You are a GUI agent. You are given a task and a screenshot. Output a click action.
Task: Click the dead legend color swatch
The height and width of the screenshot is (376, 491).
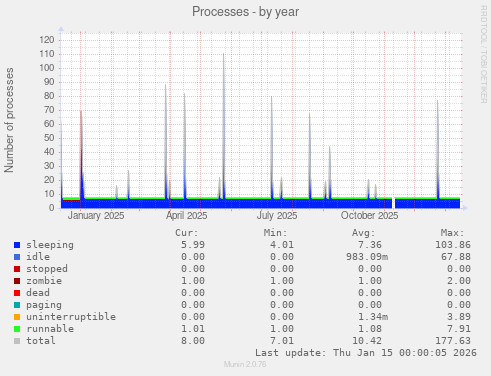tap(17, 293)
